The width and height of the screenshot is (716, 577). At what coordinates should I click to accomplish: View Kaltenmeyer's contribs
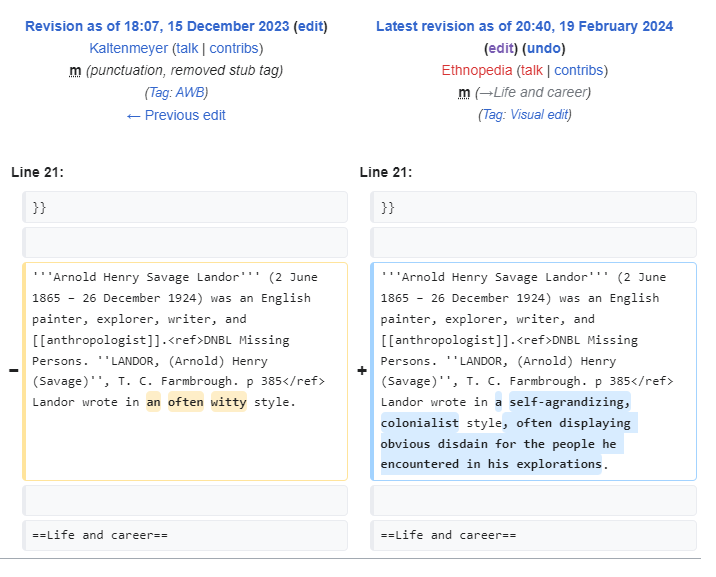point(234,48)
